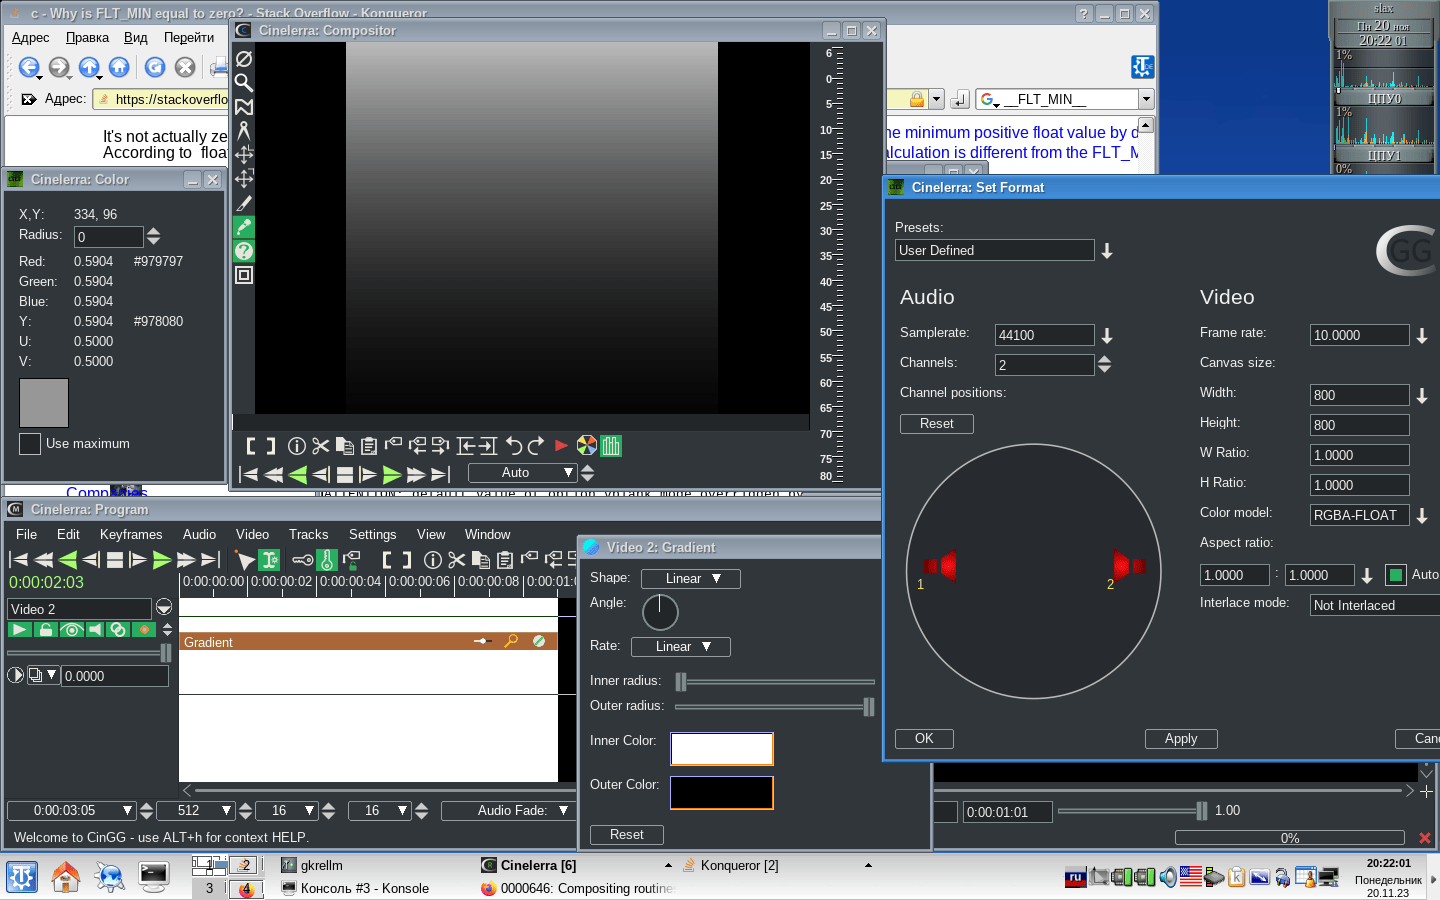The image size is (1440, 900).
Task: Open the Settings menu in Program window
Action: pyautogui.click(x=372, y=535)
